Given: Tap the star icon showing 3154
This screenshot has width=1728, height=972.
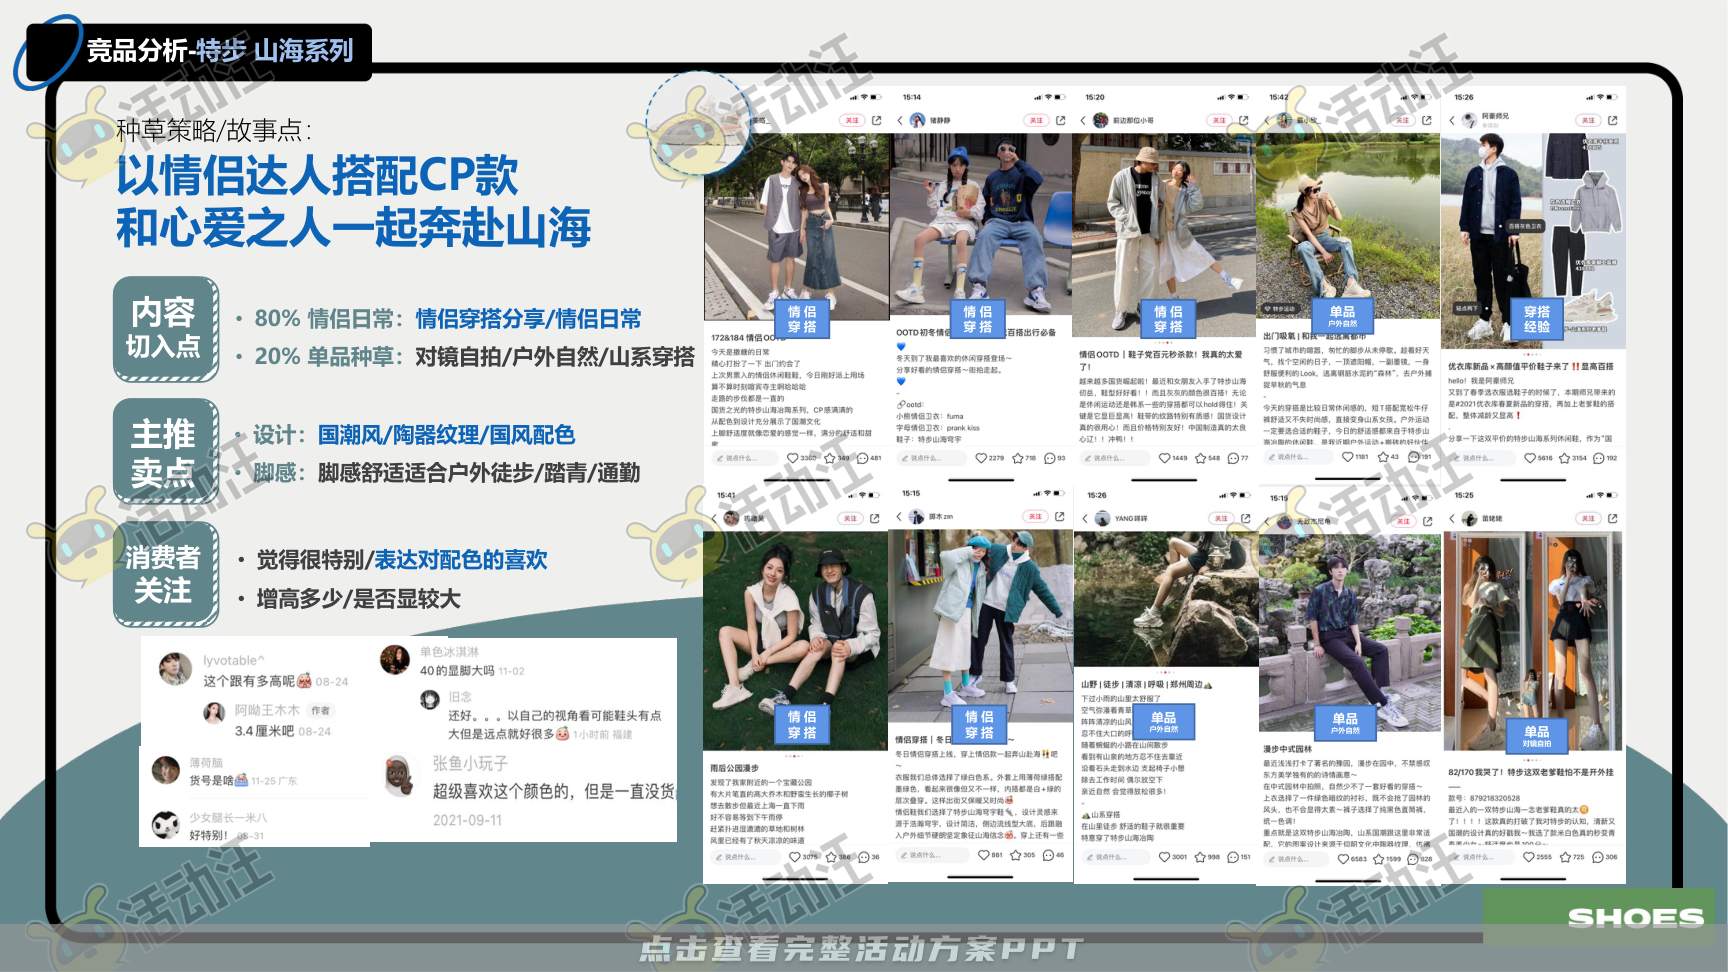Looking at the screenshot, I should coord(1565,458).
